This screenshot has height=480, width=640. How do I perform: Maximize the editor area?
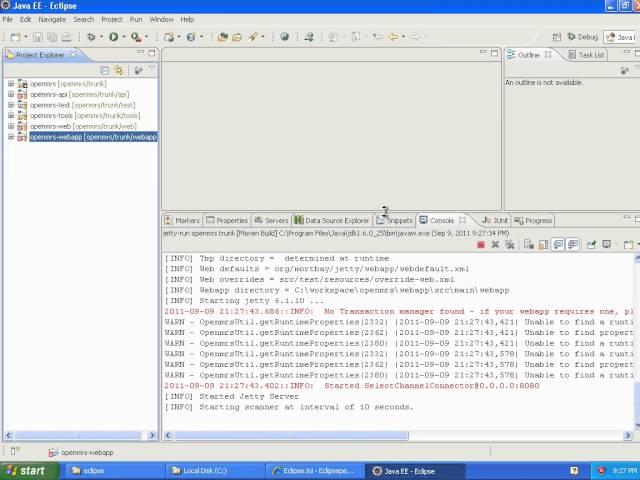[x=495, y=53]
